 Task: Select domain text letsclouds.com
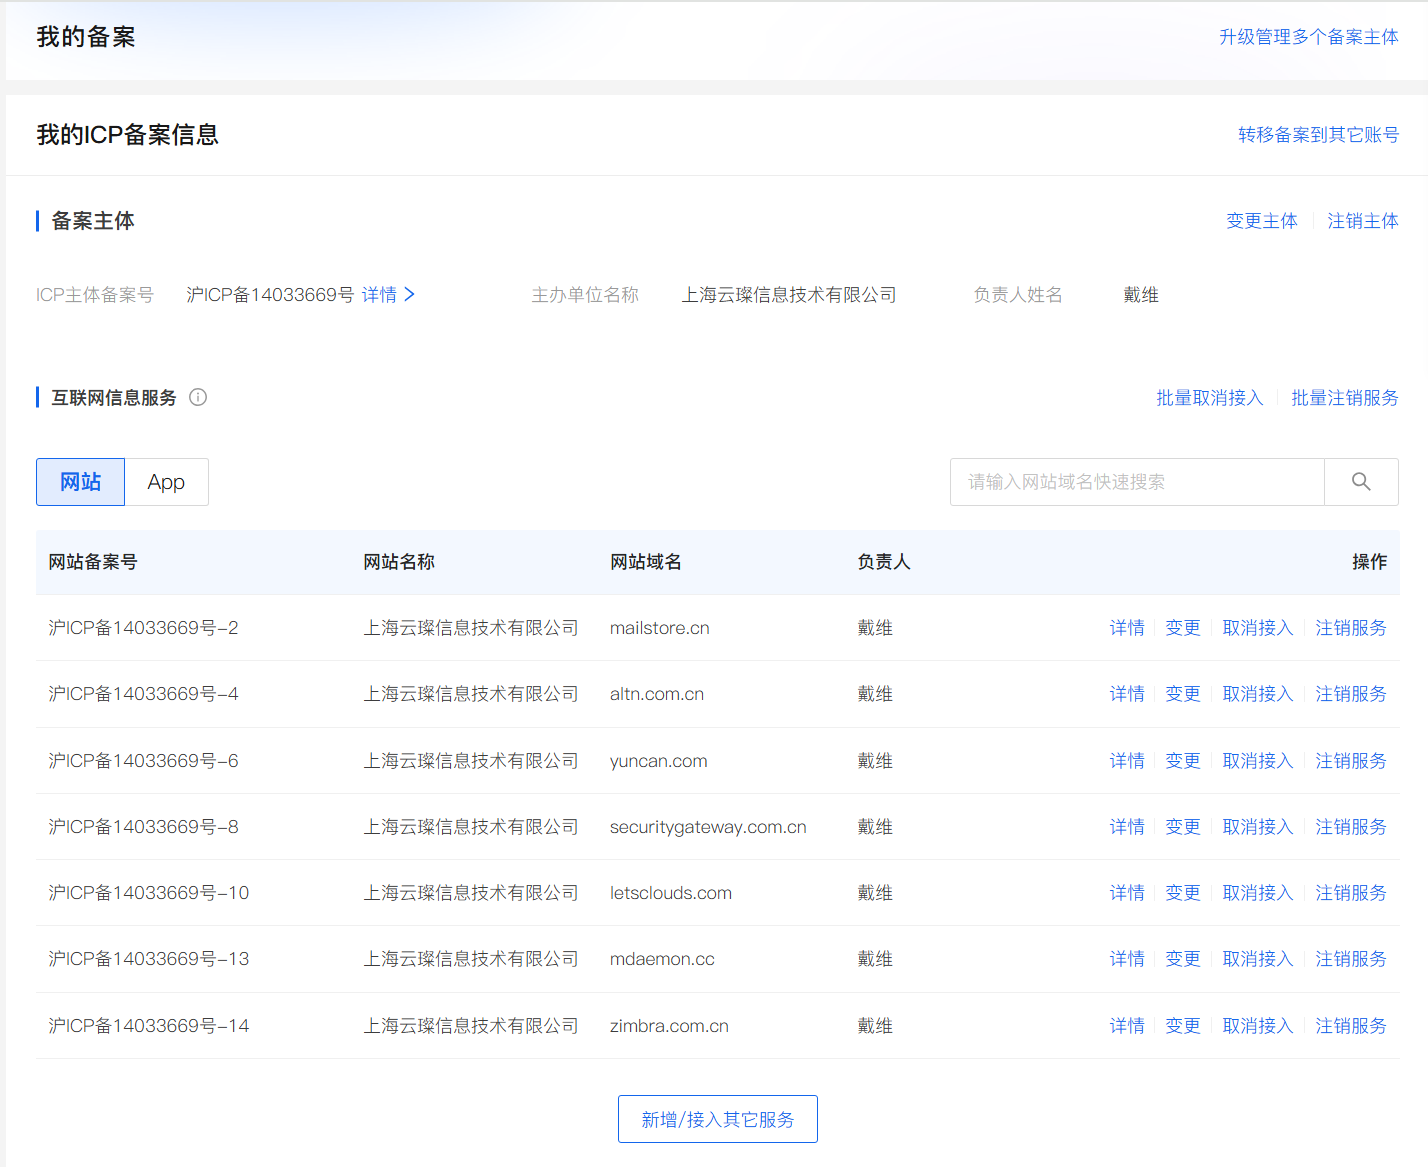[671, 893]
